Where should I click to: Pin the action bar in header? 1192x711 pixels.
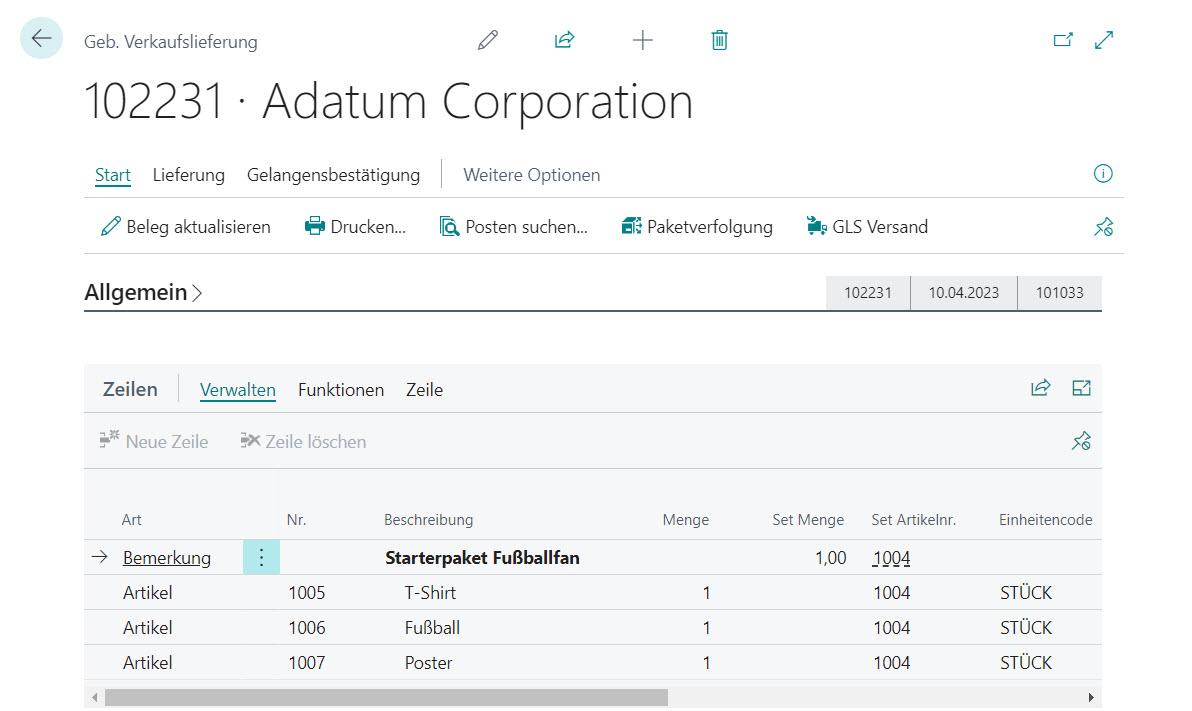tap(1104, 227)
